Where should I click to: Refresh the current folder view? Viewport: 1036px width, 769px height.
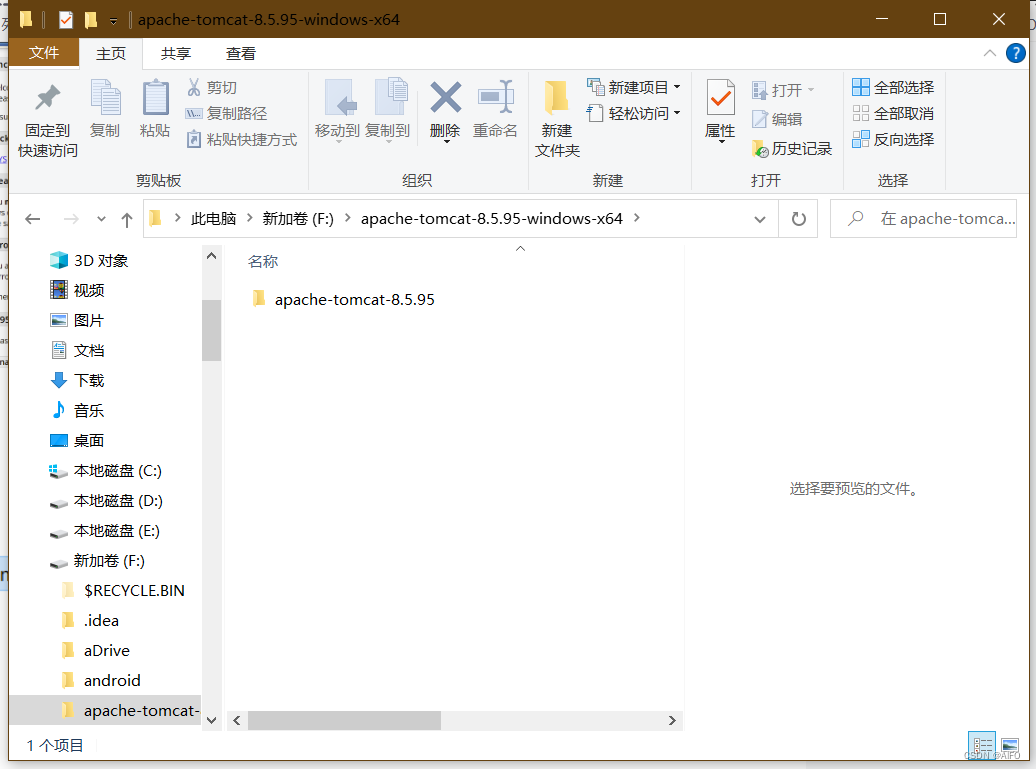[798, 219]
